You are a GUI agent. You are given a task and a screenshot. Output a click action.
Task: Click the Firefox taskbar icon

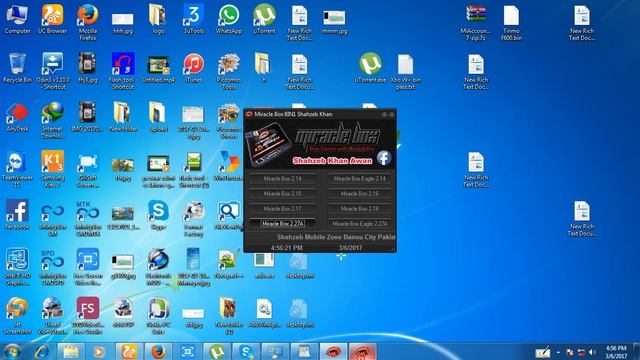tap(158, 351)
